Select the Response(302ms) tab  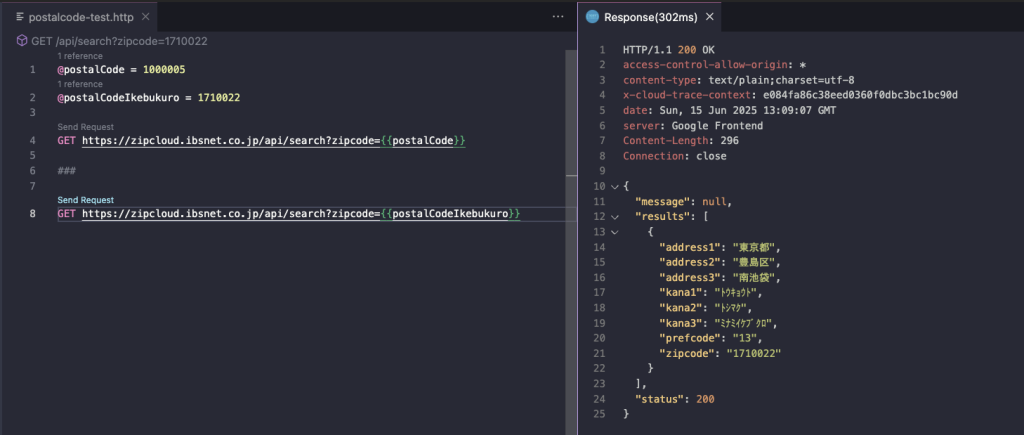click(650, 17)
